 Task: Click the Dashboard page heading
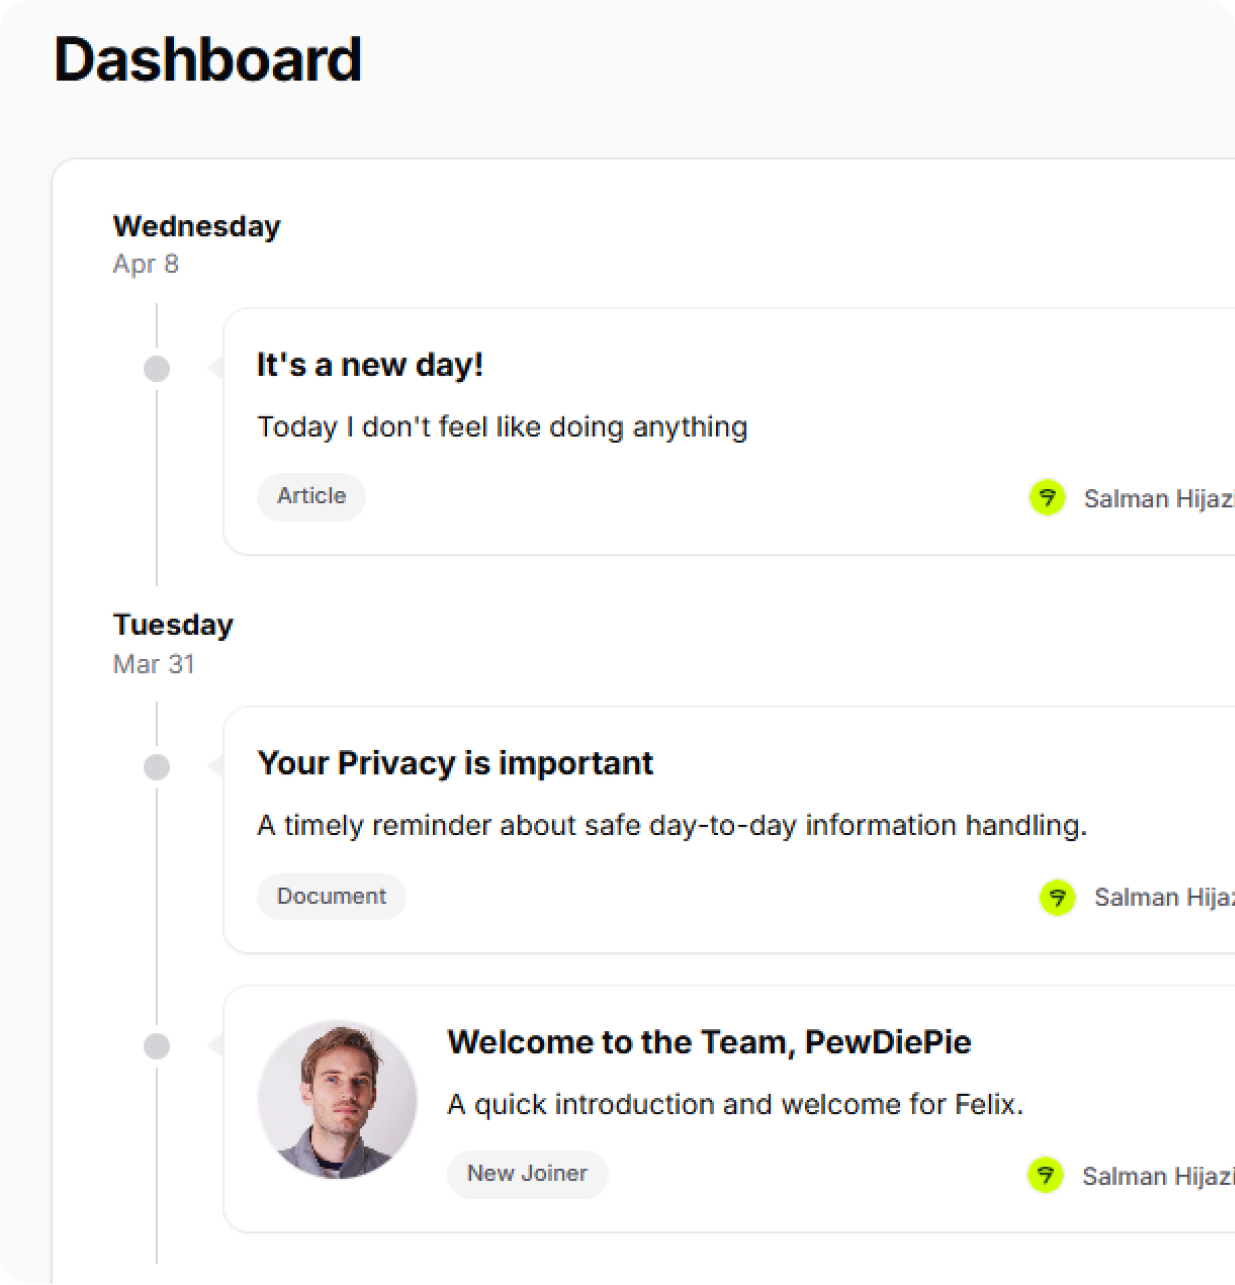[x=208, y=60]
